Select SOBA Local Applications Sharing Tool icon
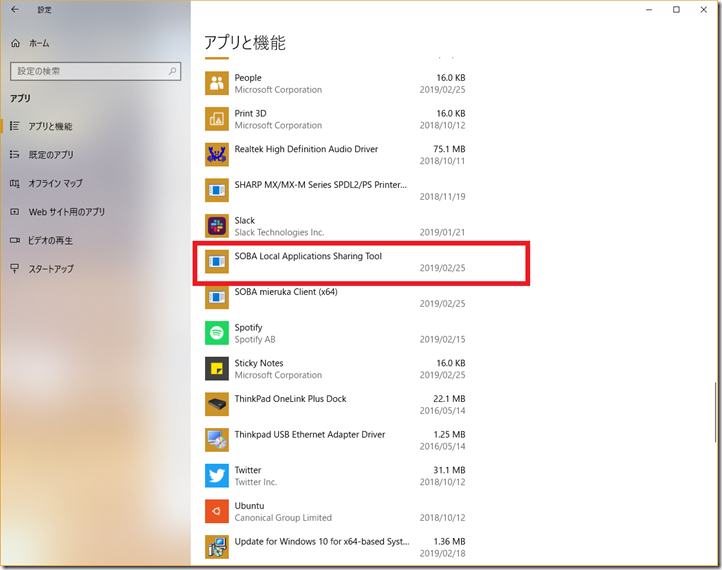The height and width of the screenshot is (570, 722). [x=216, y=262]
